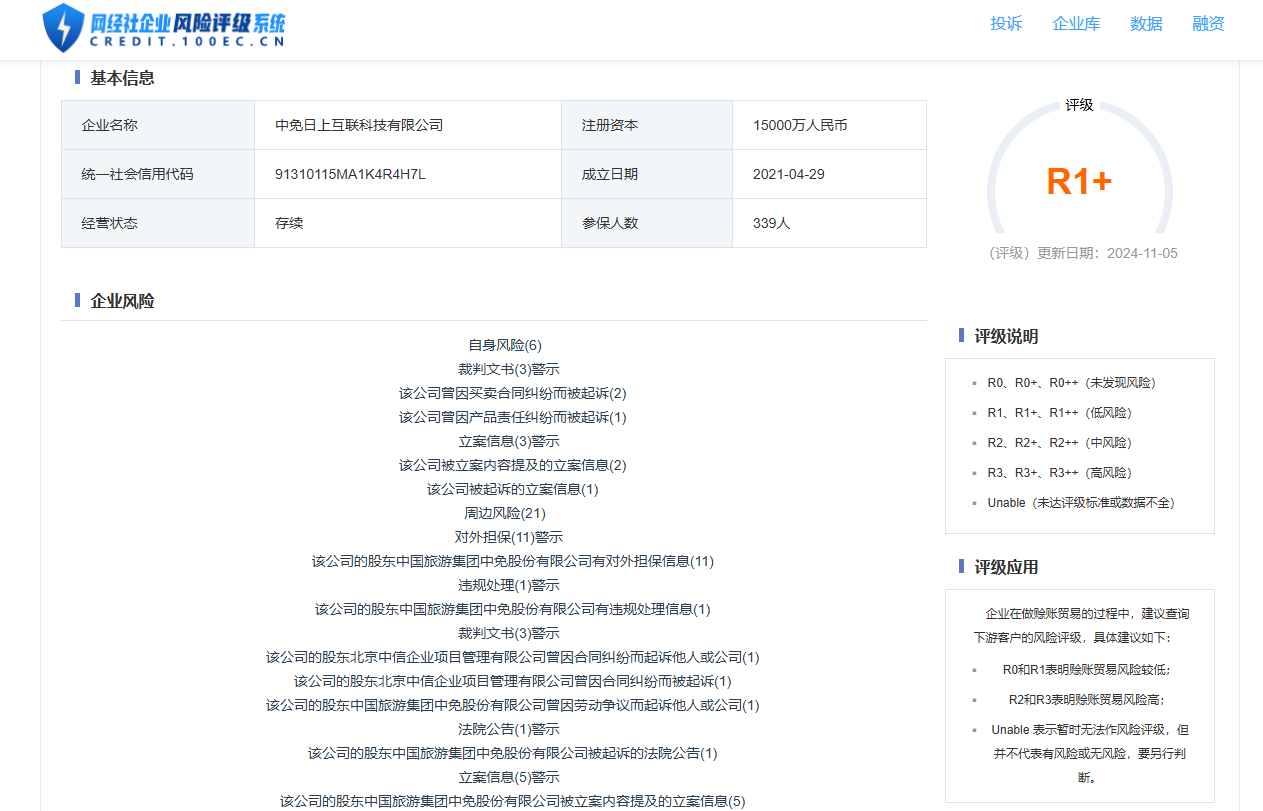The height and width of the screenshot is (811, 1263).
Task: Open the 对外担保(11)警示 section
Action: coord(508,537)
